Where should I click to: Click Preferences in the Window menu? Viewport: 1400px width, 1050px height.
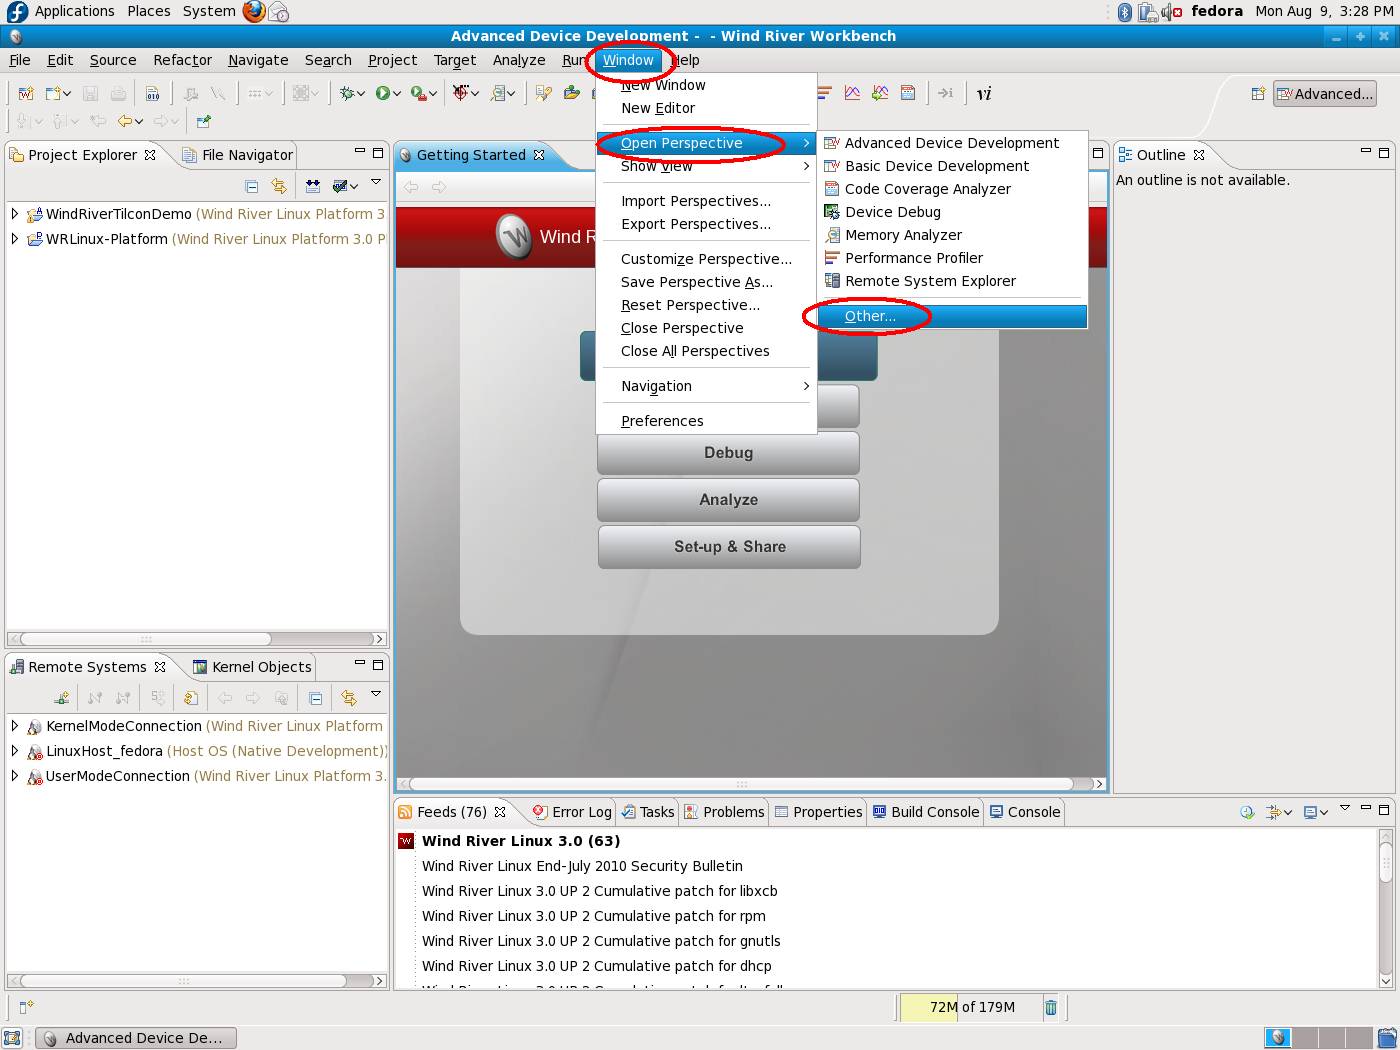coord(707,421)
